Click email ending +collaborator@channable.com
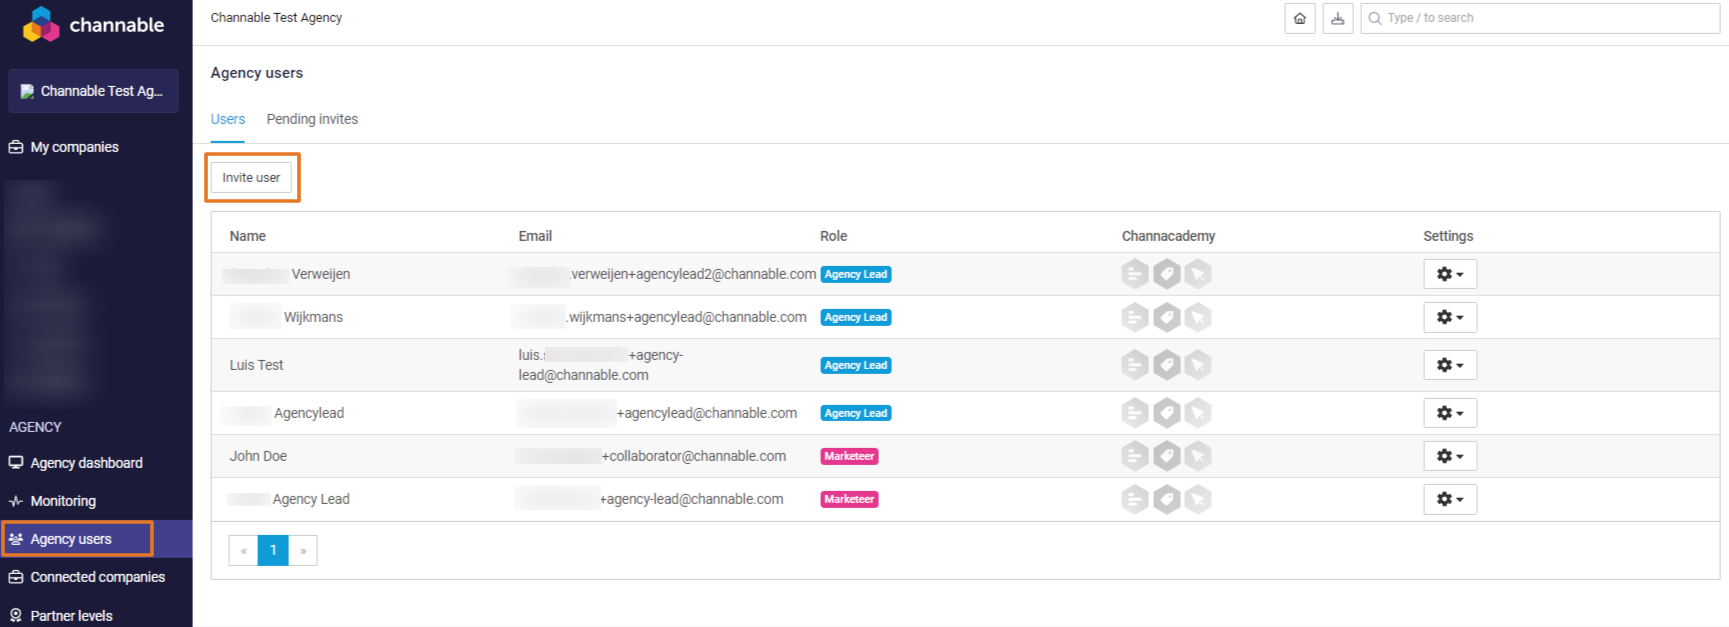 pyautogui.click(x=651, y=456)
